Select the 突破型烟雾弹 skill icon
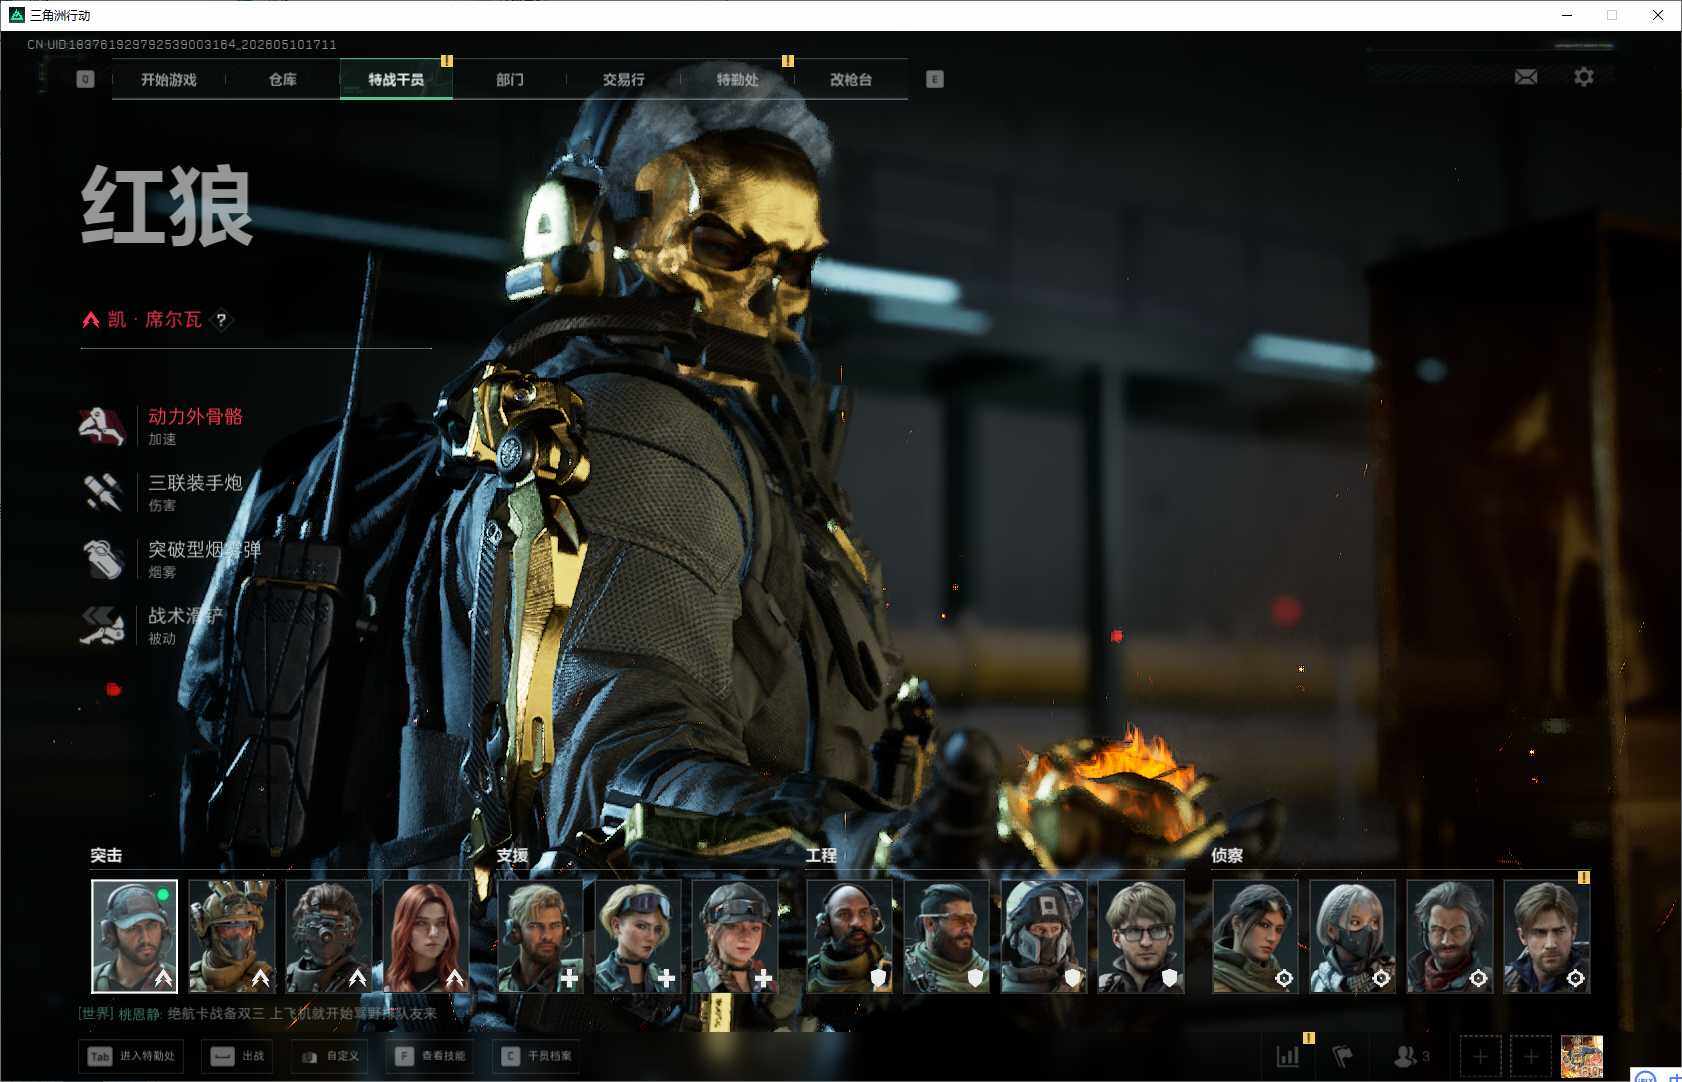 [103, 559]
